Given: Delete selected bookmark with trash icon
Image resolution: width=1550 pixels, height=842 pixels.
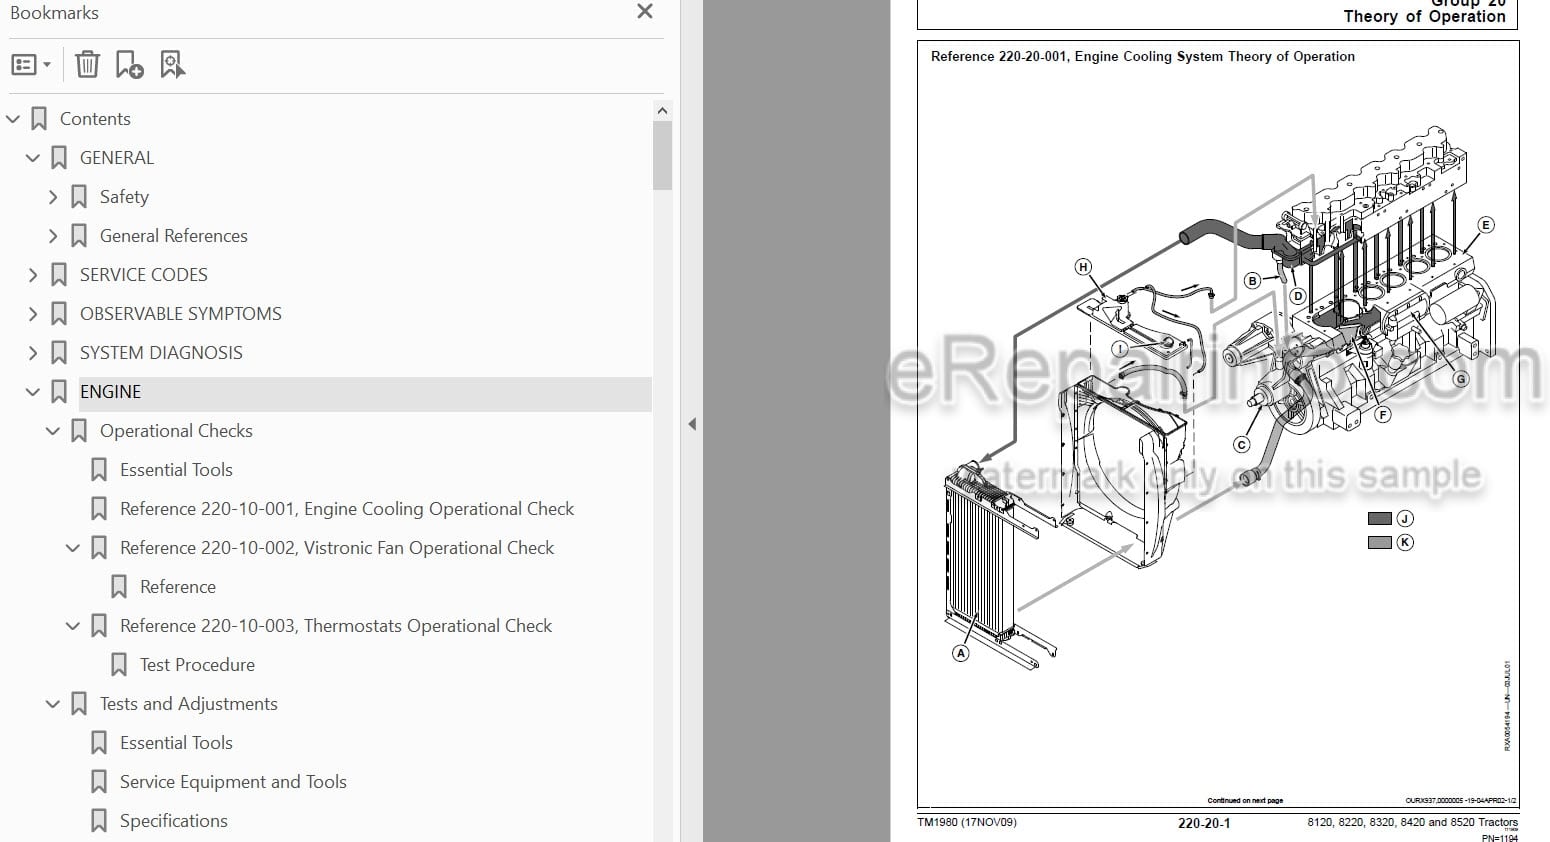Looking at the screenshot, I should [87, 65].
